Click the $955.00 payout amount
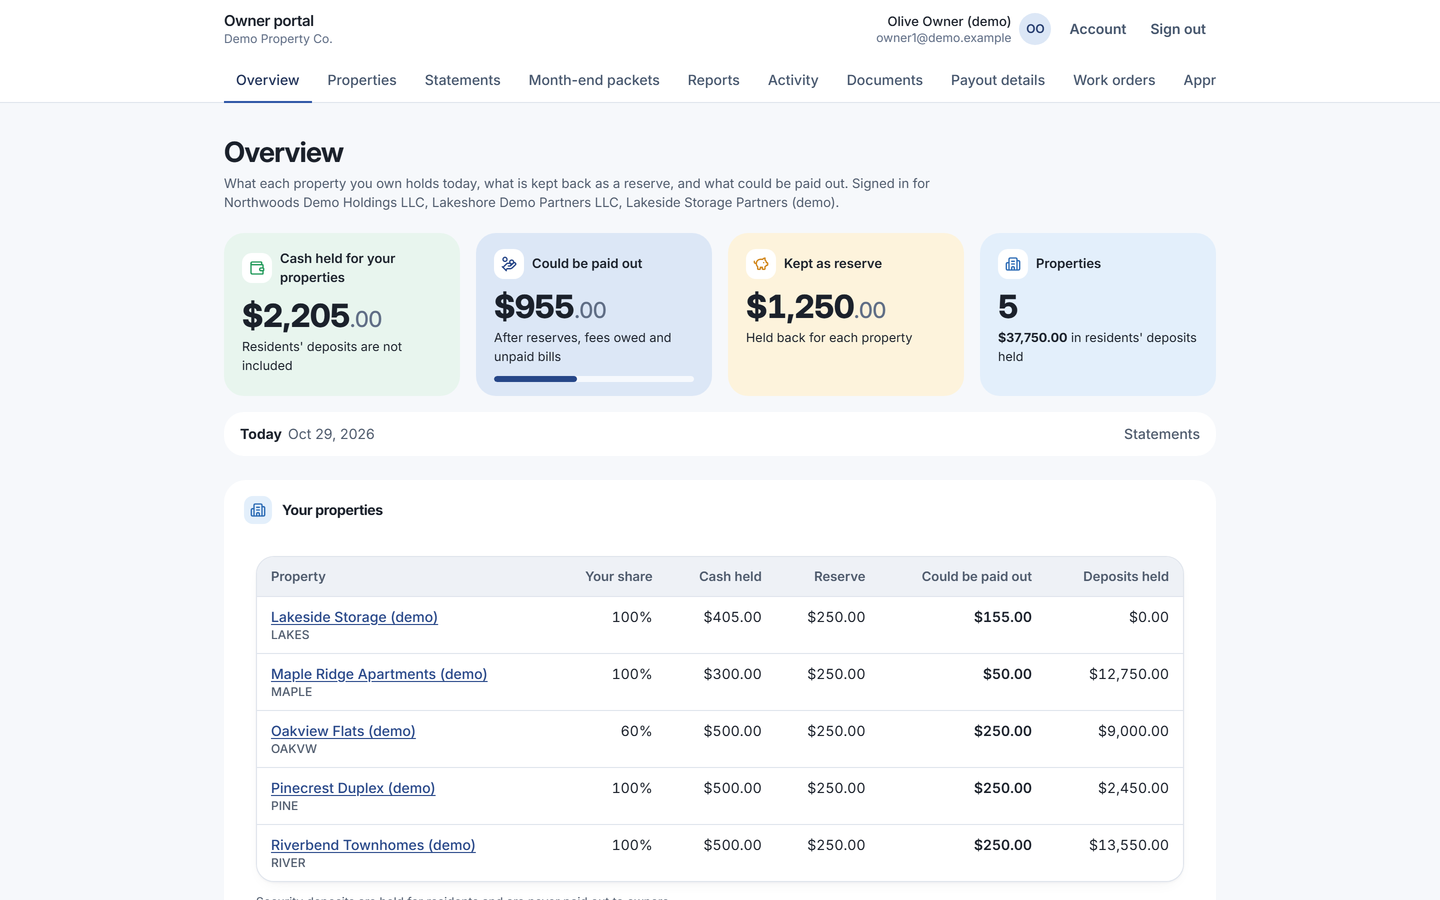 pos(550,307)
